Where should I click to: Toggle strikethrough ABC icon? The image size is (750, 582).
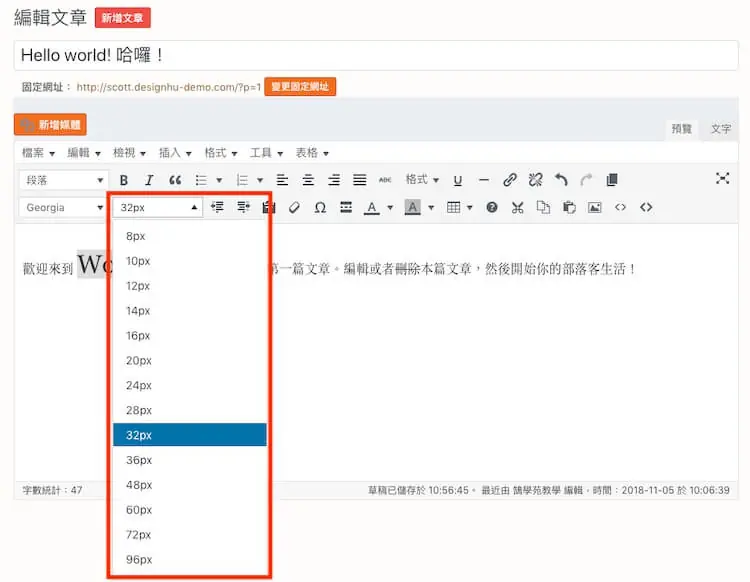[385, 180]
